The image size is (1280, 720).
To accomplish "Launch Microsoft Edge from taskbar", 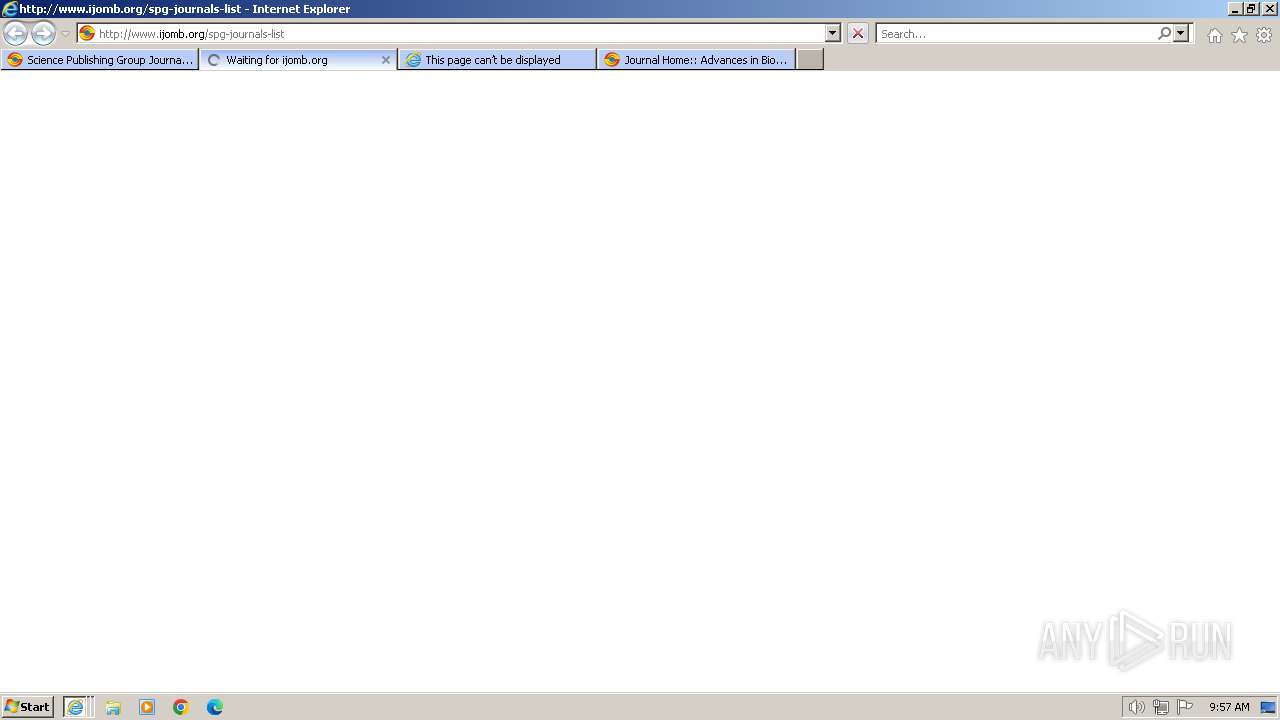I will click(215, 707).
